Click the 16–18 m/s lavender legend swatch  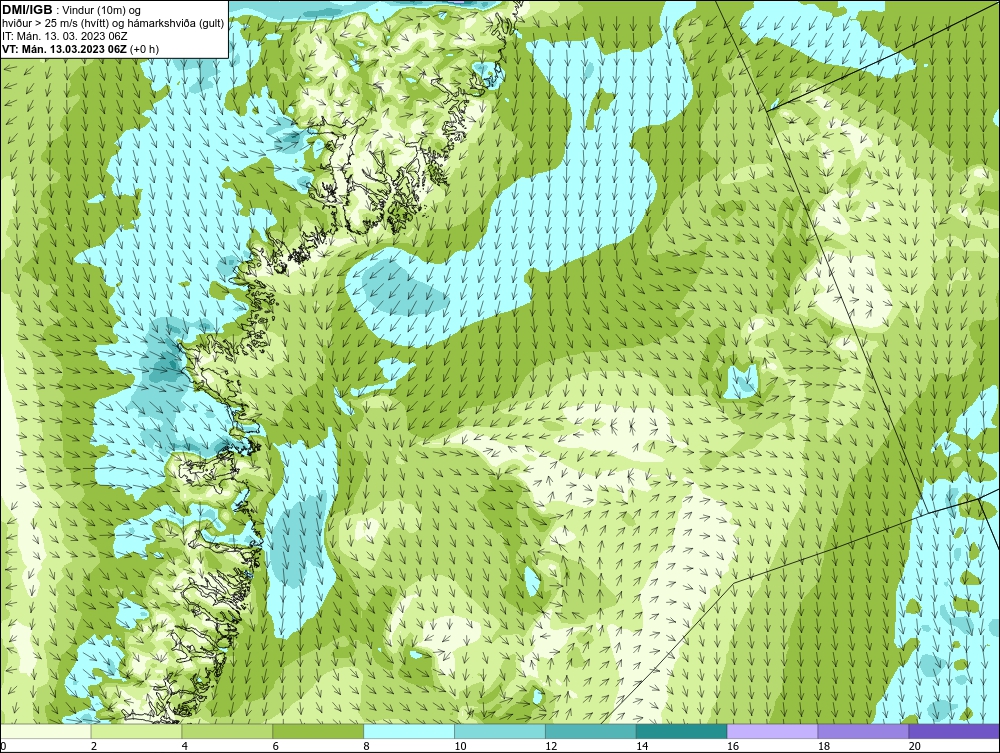[772, 731]
